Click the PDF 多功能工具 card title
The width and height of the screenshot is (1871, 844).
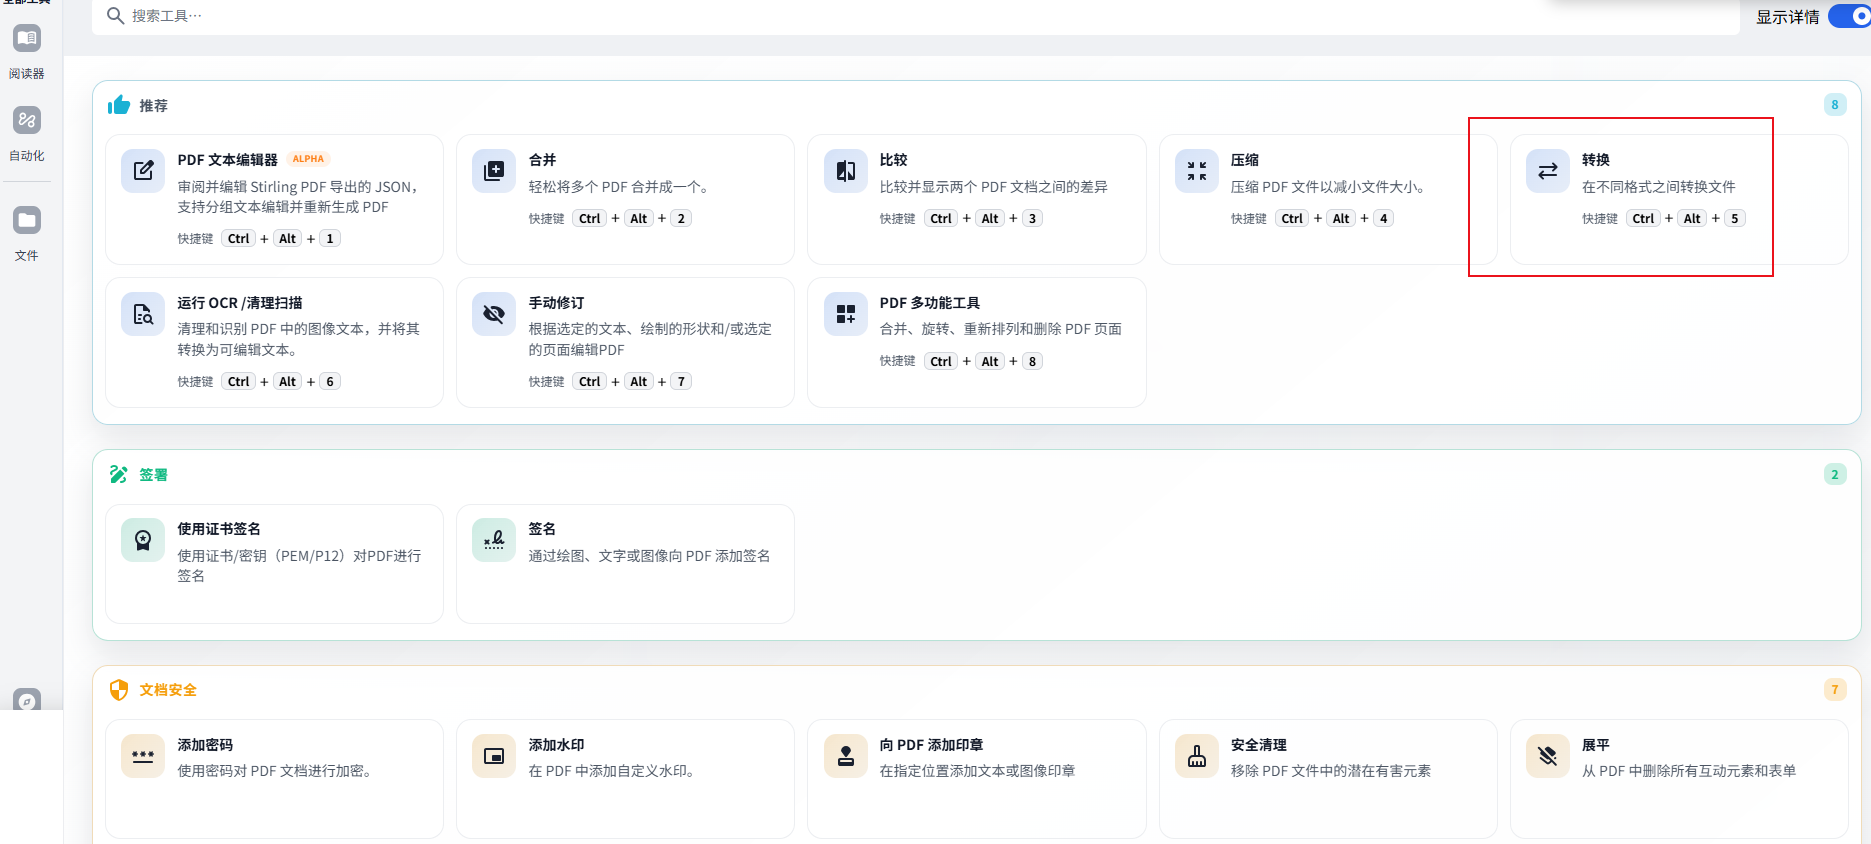[930, 303]
